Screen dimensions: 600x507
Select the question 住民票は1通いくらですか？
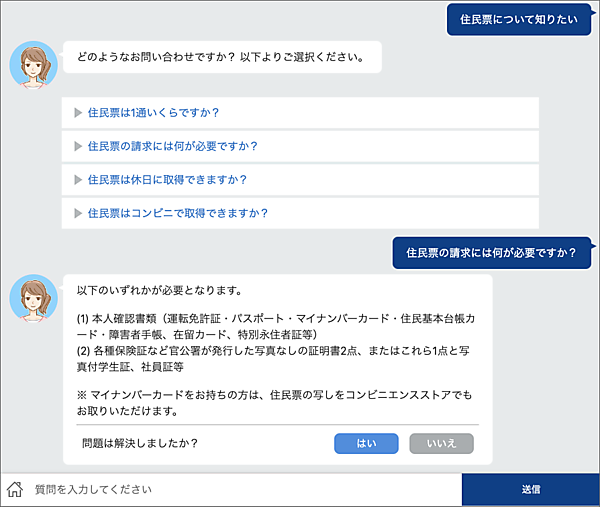(x=153, y=112)
